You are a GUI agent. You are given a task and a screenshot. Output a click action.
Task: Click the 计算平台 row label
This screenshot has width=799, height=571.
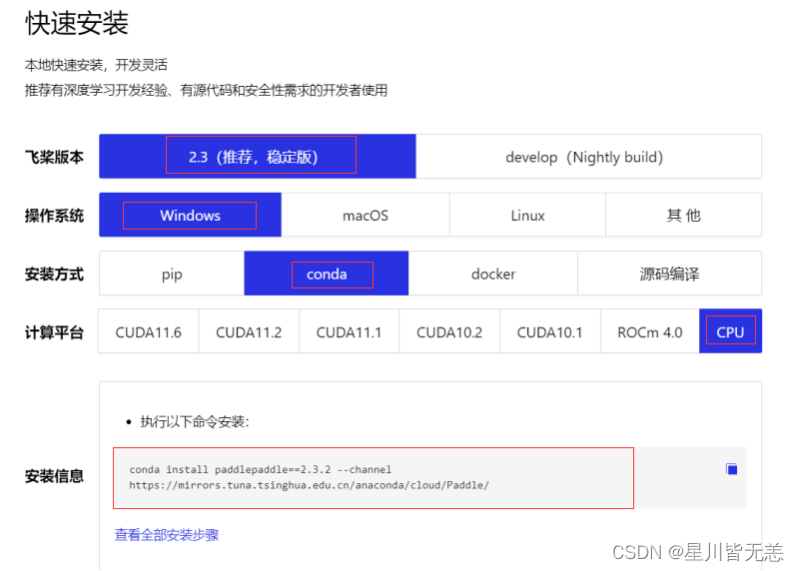[54, 333]
